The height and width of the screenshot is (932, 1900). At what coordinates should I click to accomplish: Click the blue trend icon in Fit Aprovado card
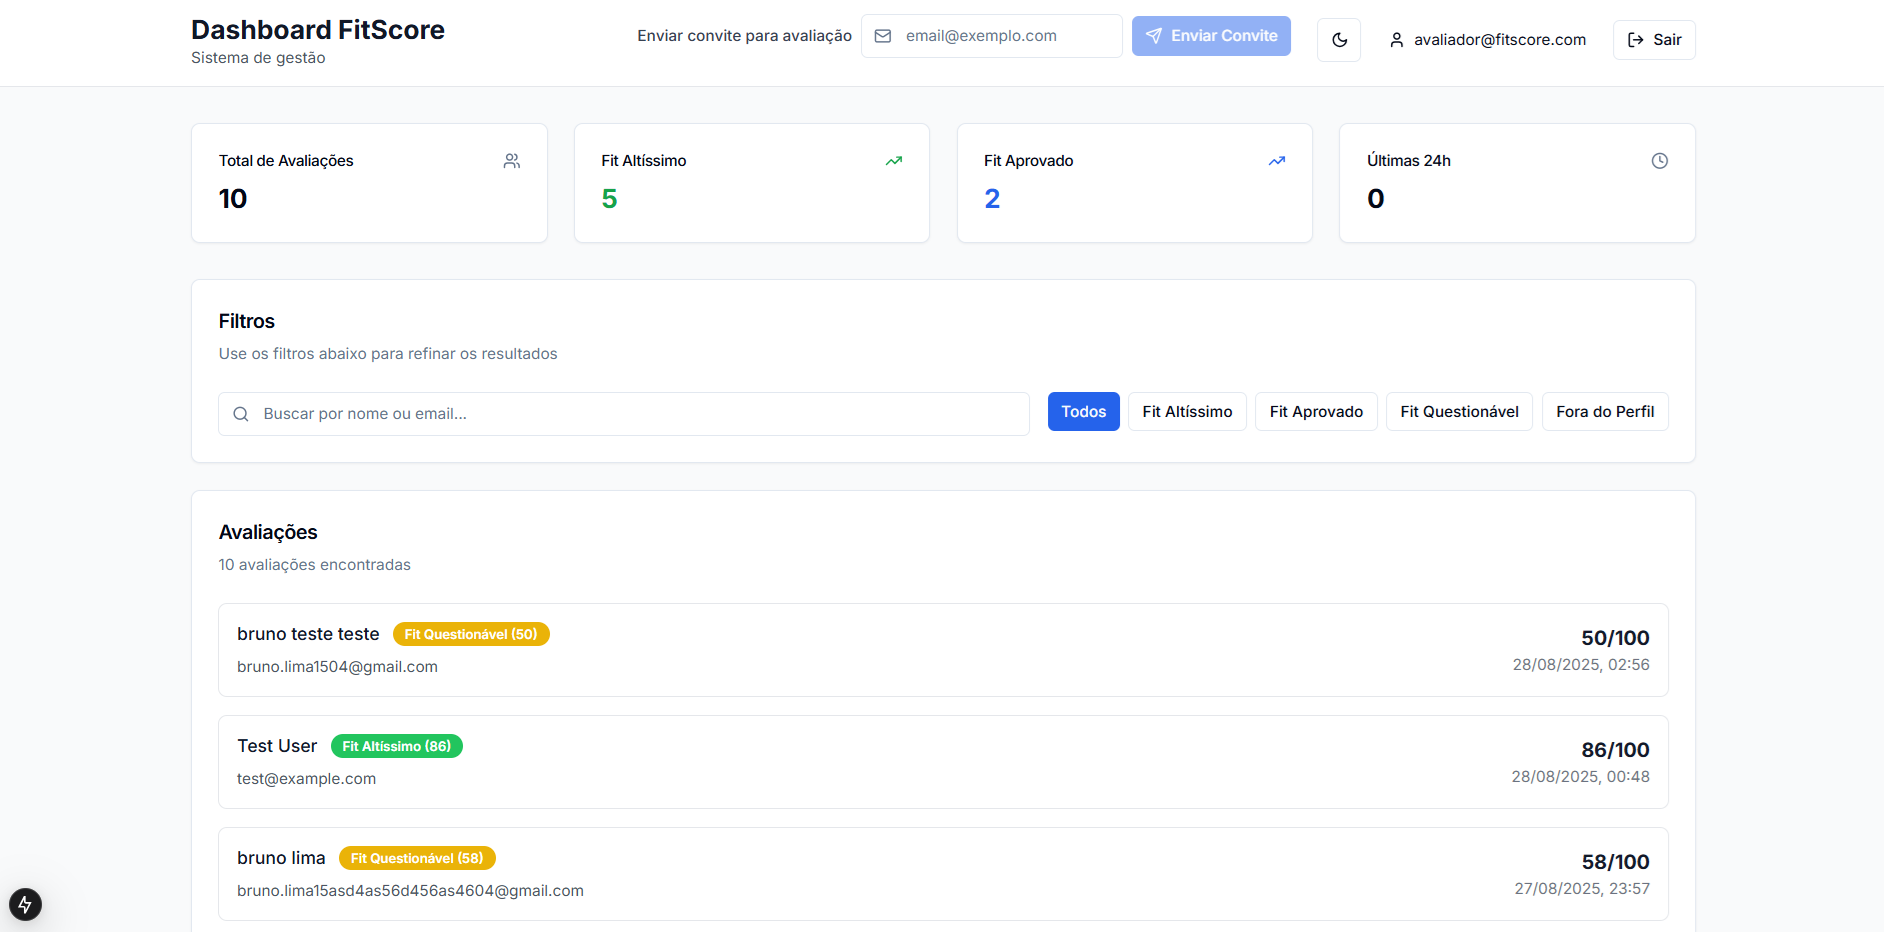click(x=1276, y=161)
